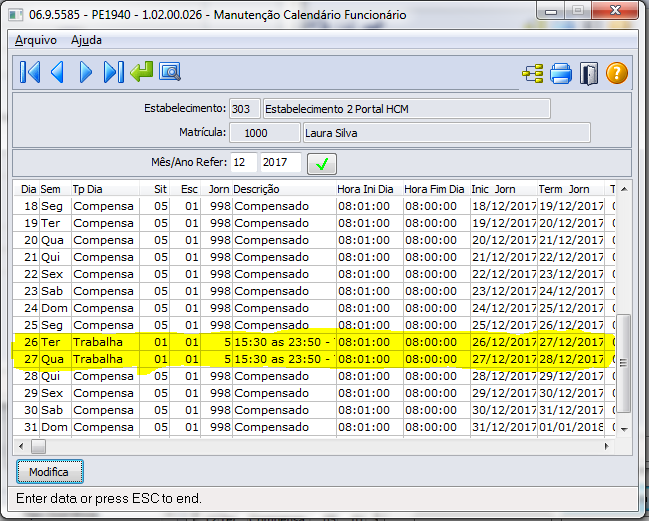Click 26/12/2017 in Inic Jorn column
Image resolution: width=649 pixels, height=521 pixels.
[504, 342]
